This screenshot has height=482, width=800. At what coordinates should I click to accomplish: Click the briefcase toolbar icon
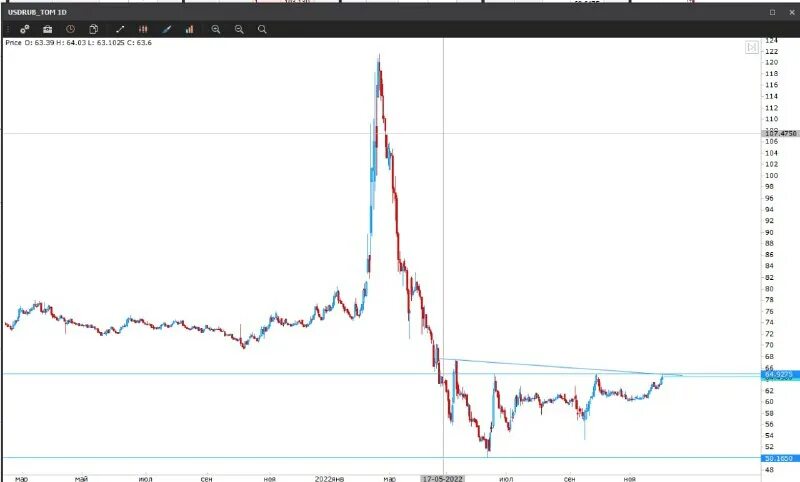pos(47,29)
